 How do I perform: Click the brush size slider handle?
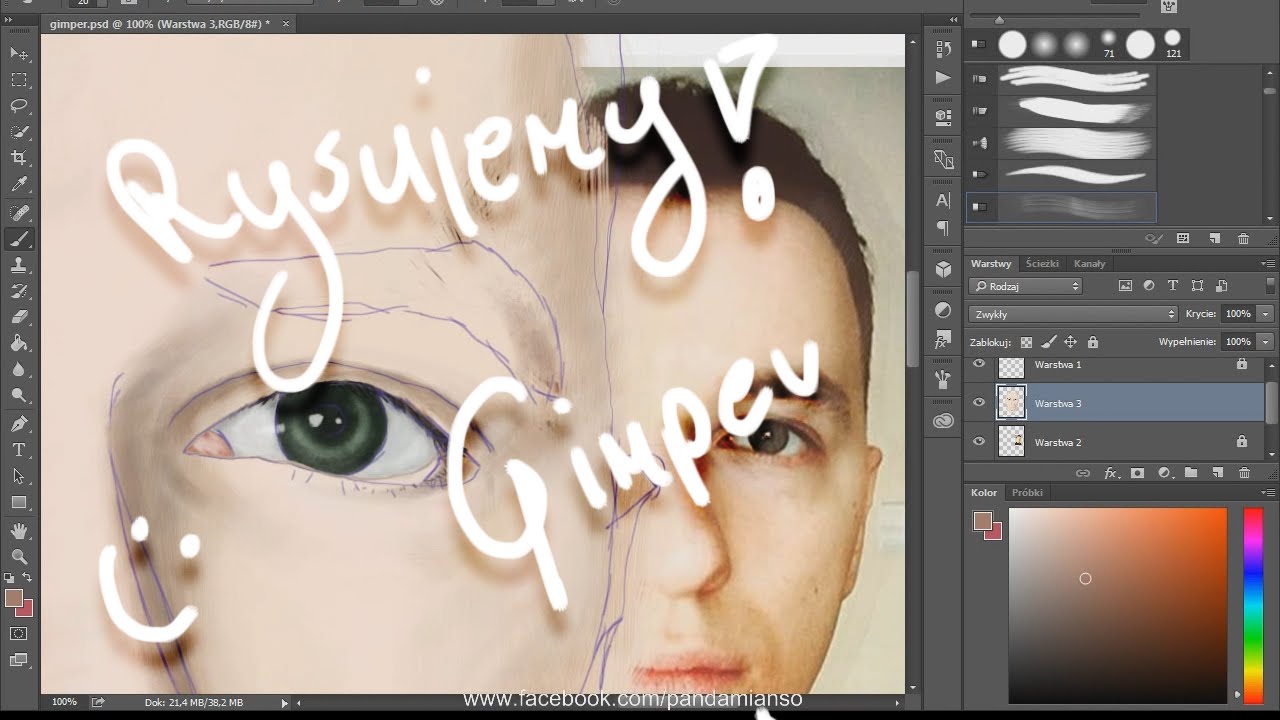999,19
